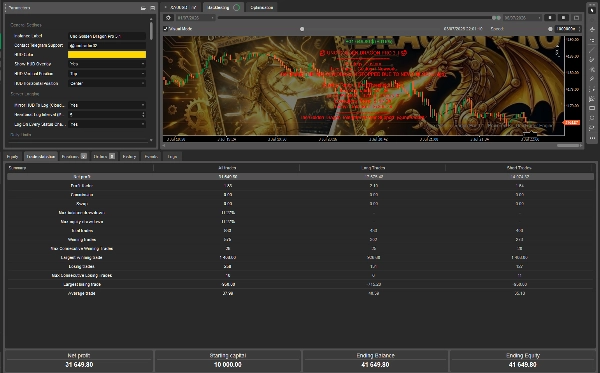The height and width of the screenshot is (373, 600).
Task: Switch to the Backtesting tab
Action: point(223,7)
